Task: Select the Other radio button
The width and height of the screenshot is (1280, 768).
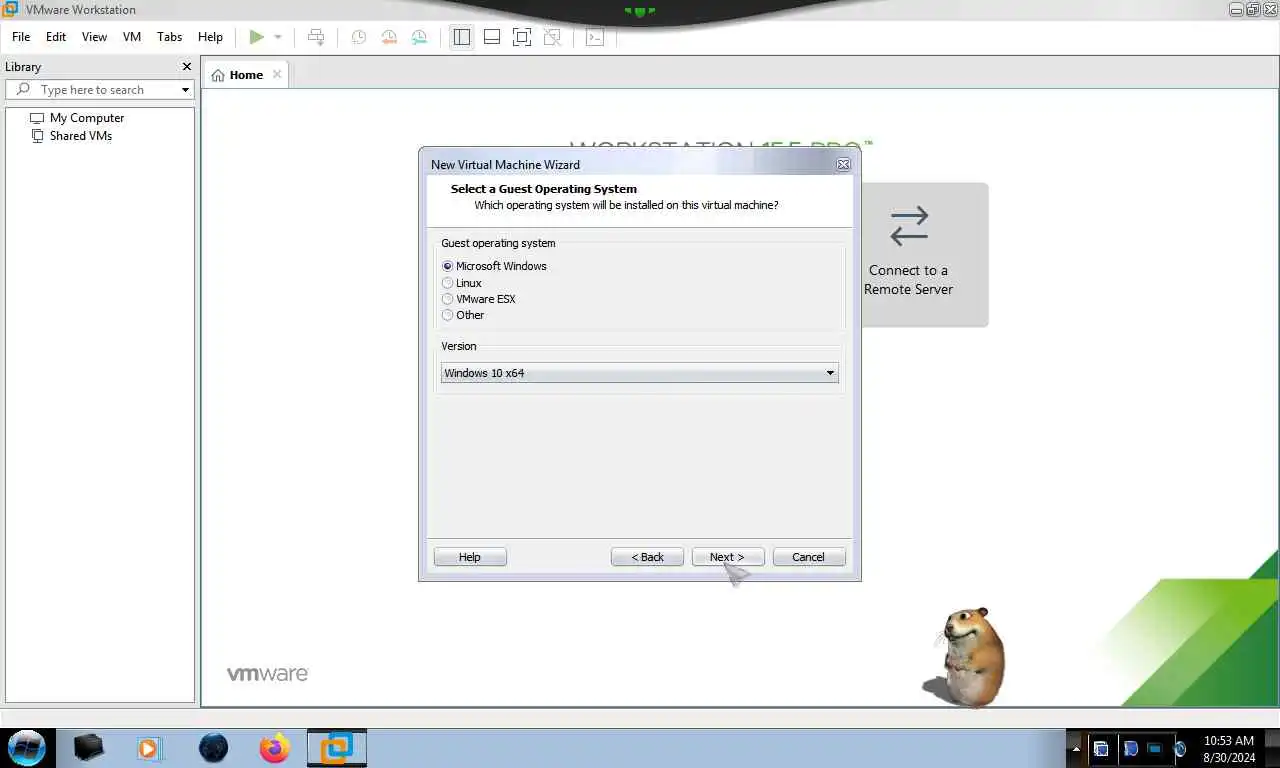Action: 448,315
